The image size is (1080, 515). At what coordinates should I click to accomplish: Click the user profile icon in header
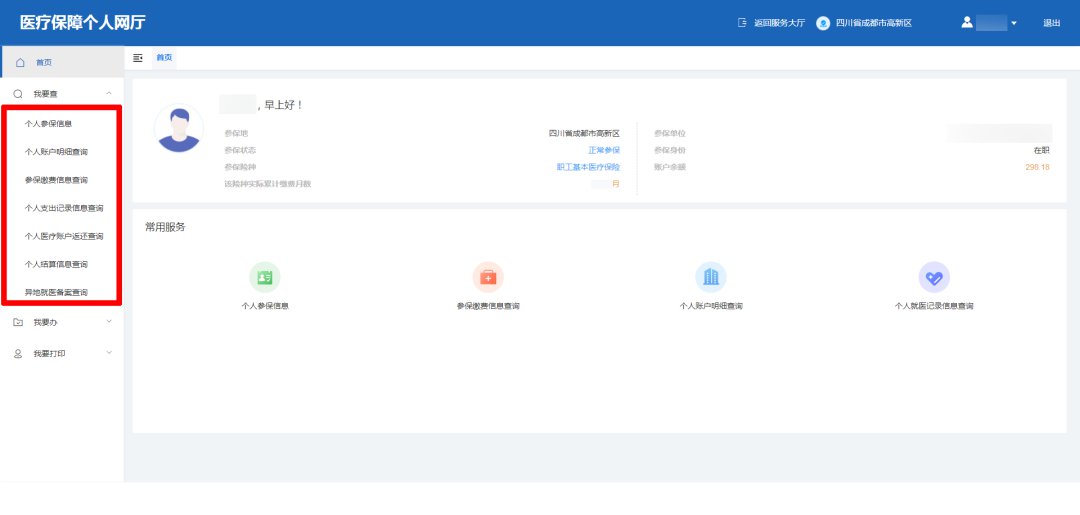point(967,22)
